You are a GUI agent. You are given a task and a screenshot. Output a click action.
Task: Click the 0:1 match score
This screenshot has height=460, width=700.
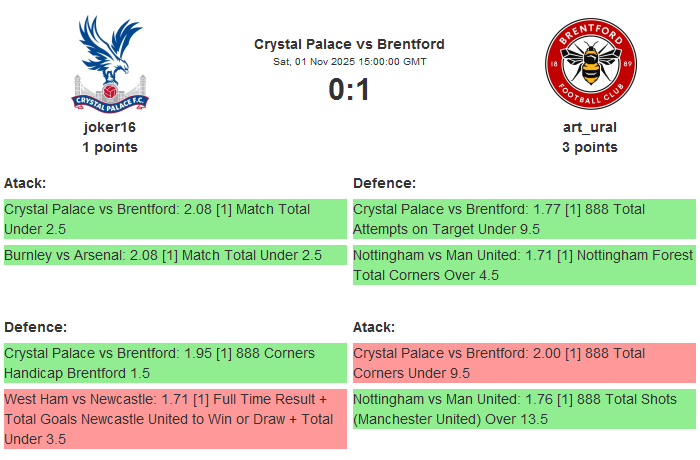pos(349,90)
